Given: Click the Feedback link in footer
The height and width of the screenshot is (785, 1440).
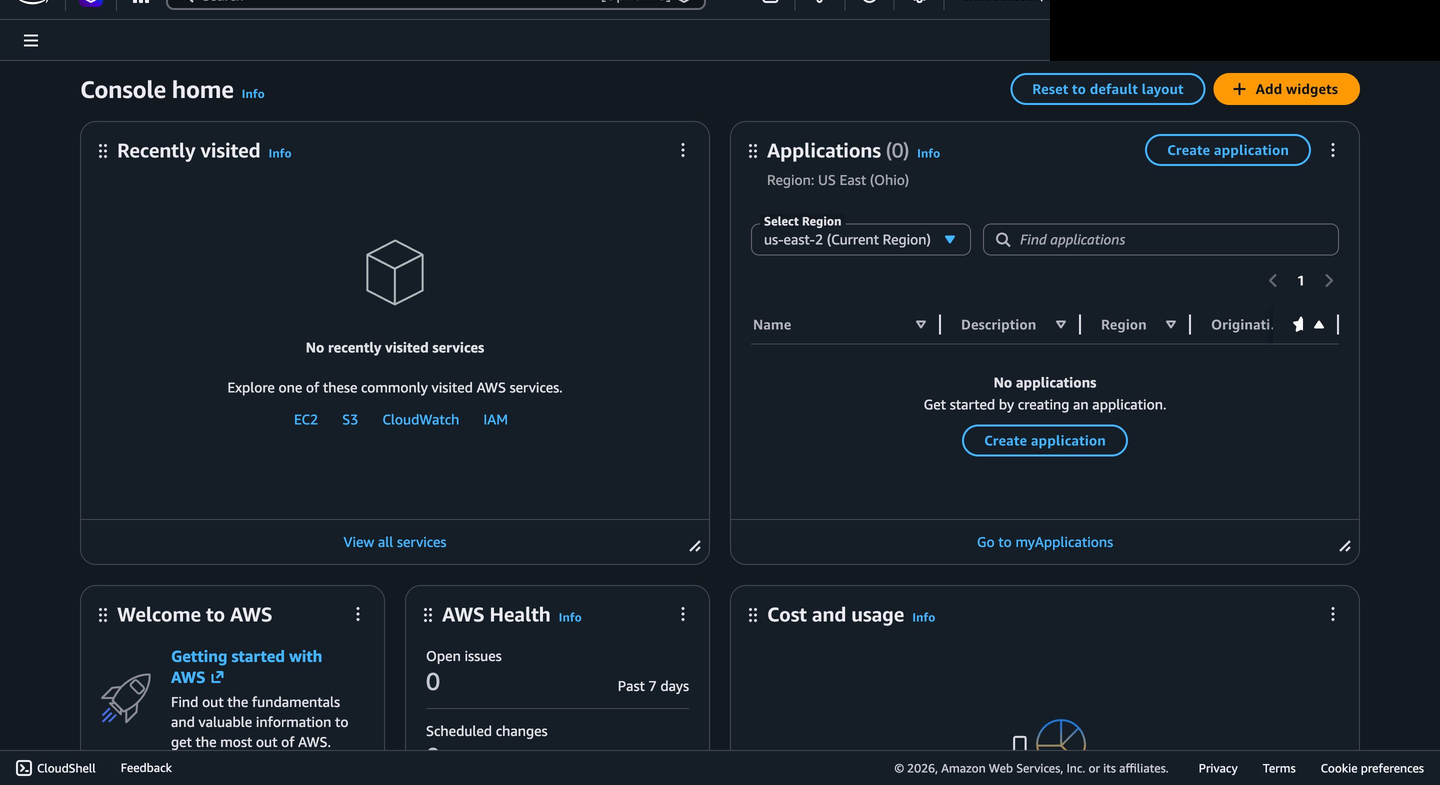Looking at the screenshot, I should [146, 768].
